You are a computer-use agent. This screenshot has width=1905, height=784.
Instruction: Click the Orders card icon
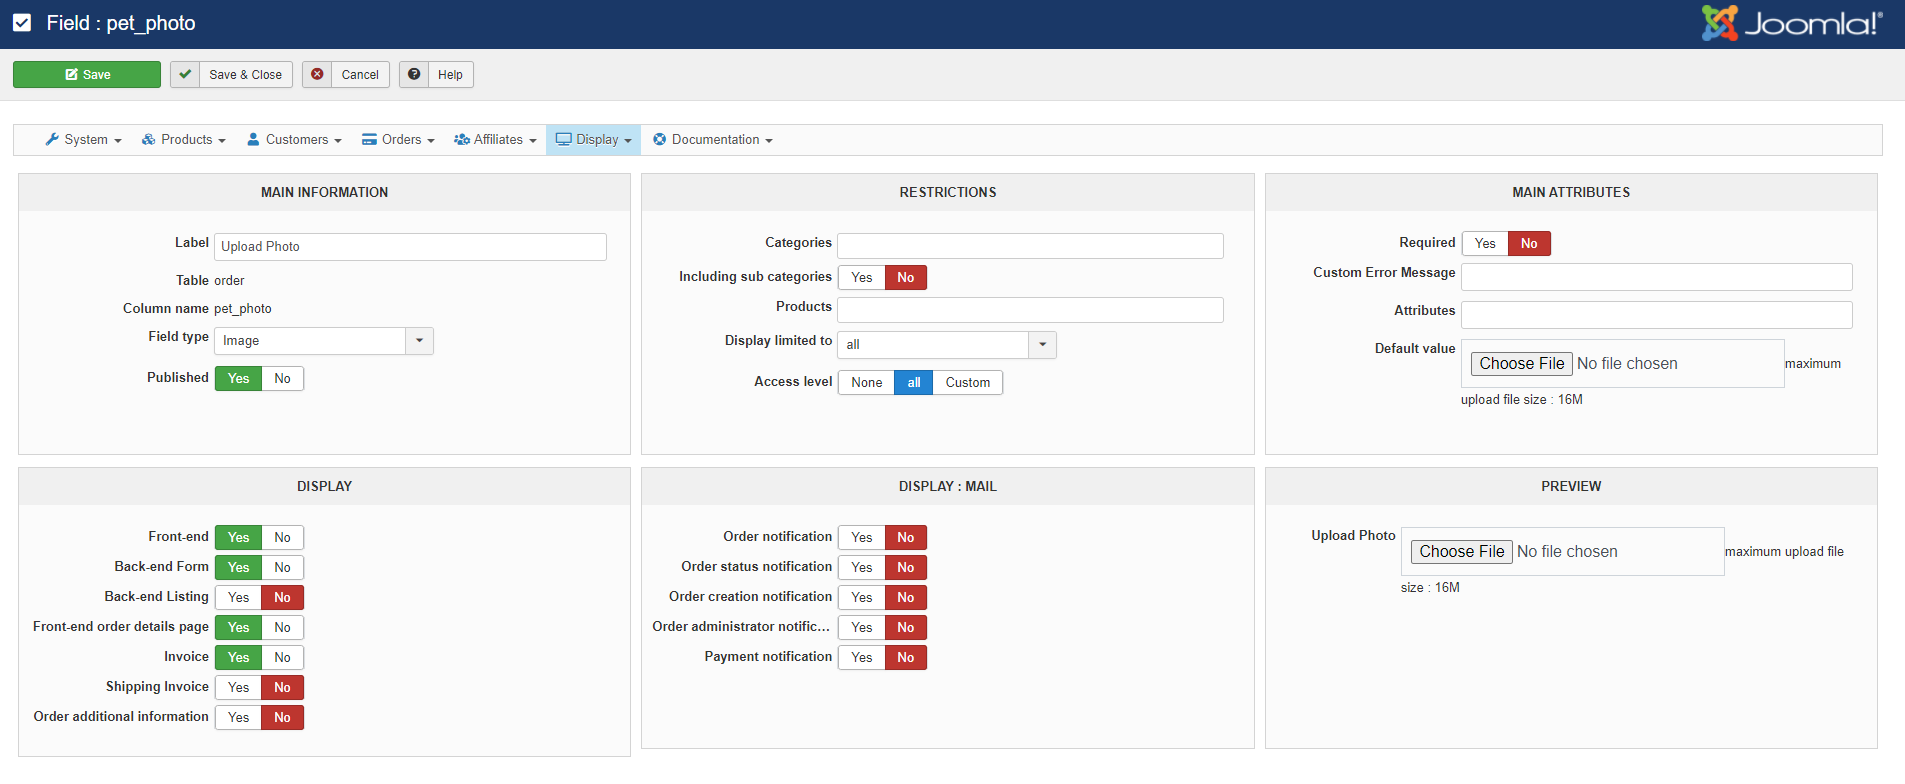coord(369,140)
